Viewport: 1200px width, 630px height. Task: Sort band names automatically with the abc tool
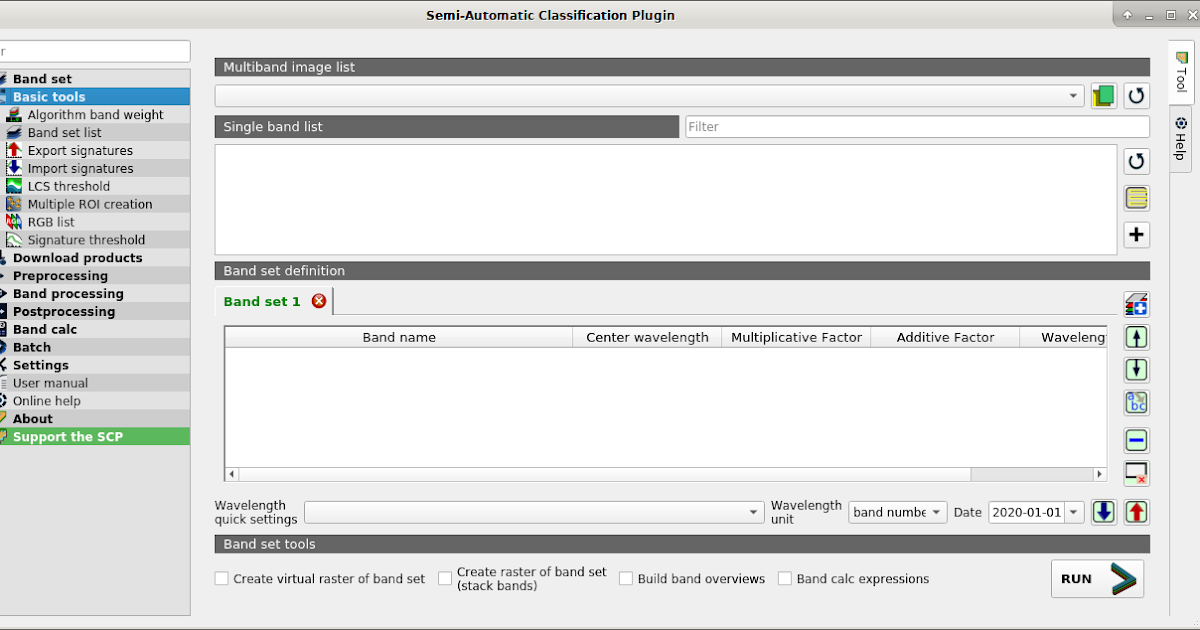pyautogui.click(x=1136, y=403)
